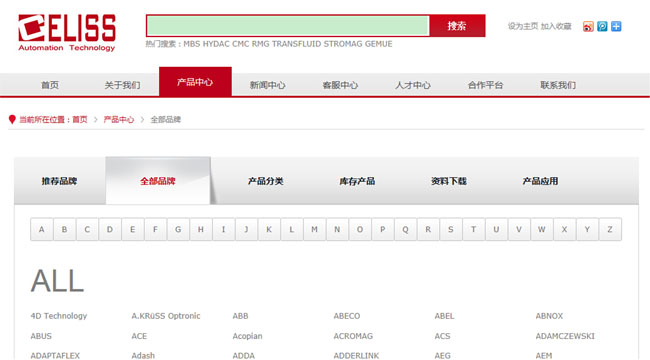Go to 首页 in the main navigation
The width and height of the screenshot is (650, 360).
(x=50, y=85)
